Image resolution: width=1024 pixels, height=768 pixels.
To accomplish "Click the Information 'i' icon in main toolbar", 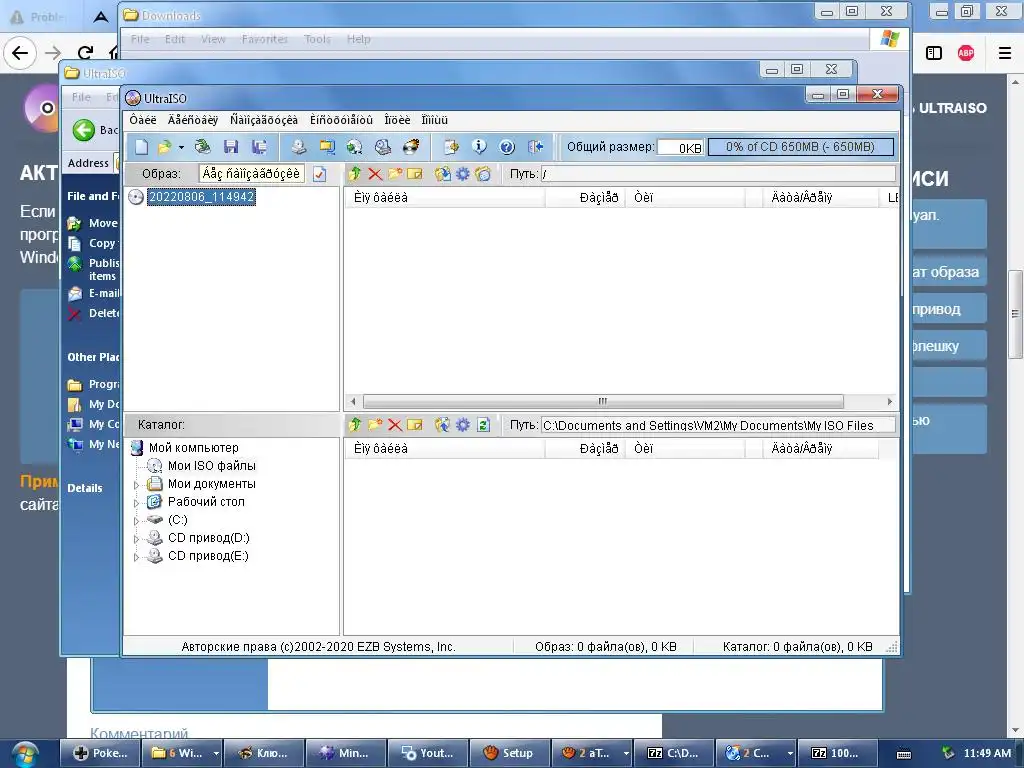I will click(x=479, y=147).
